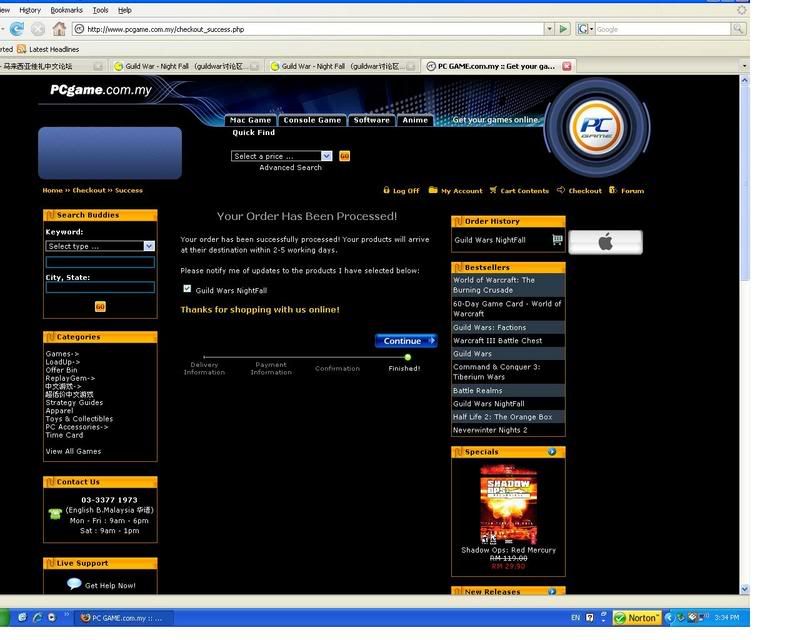This screenshot has height=640, width=800.
Task: Expand the ReplayGem-> category
Action: click(x=70, y=378)
